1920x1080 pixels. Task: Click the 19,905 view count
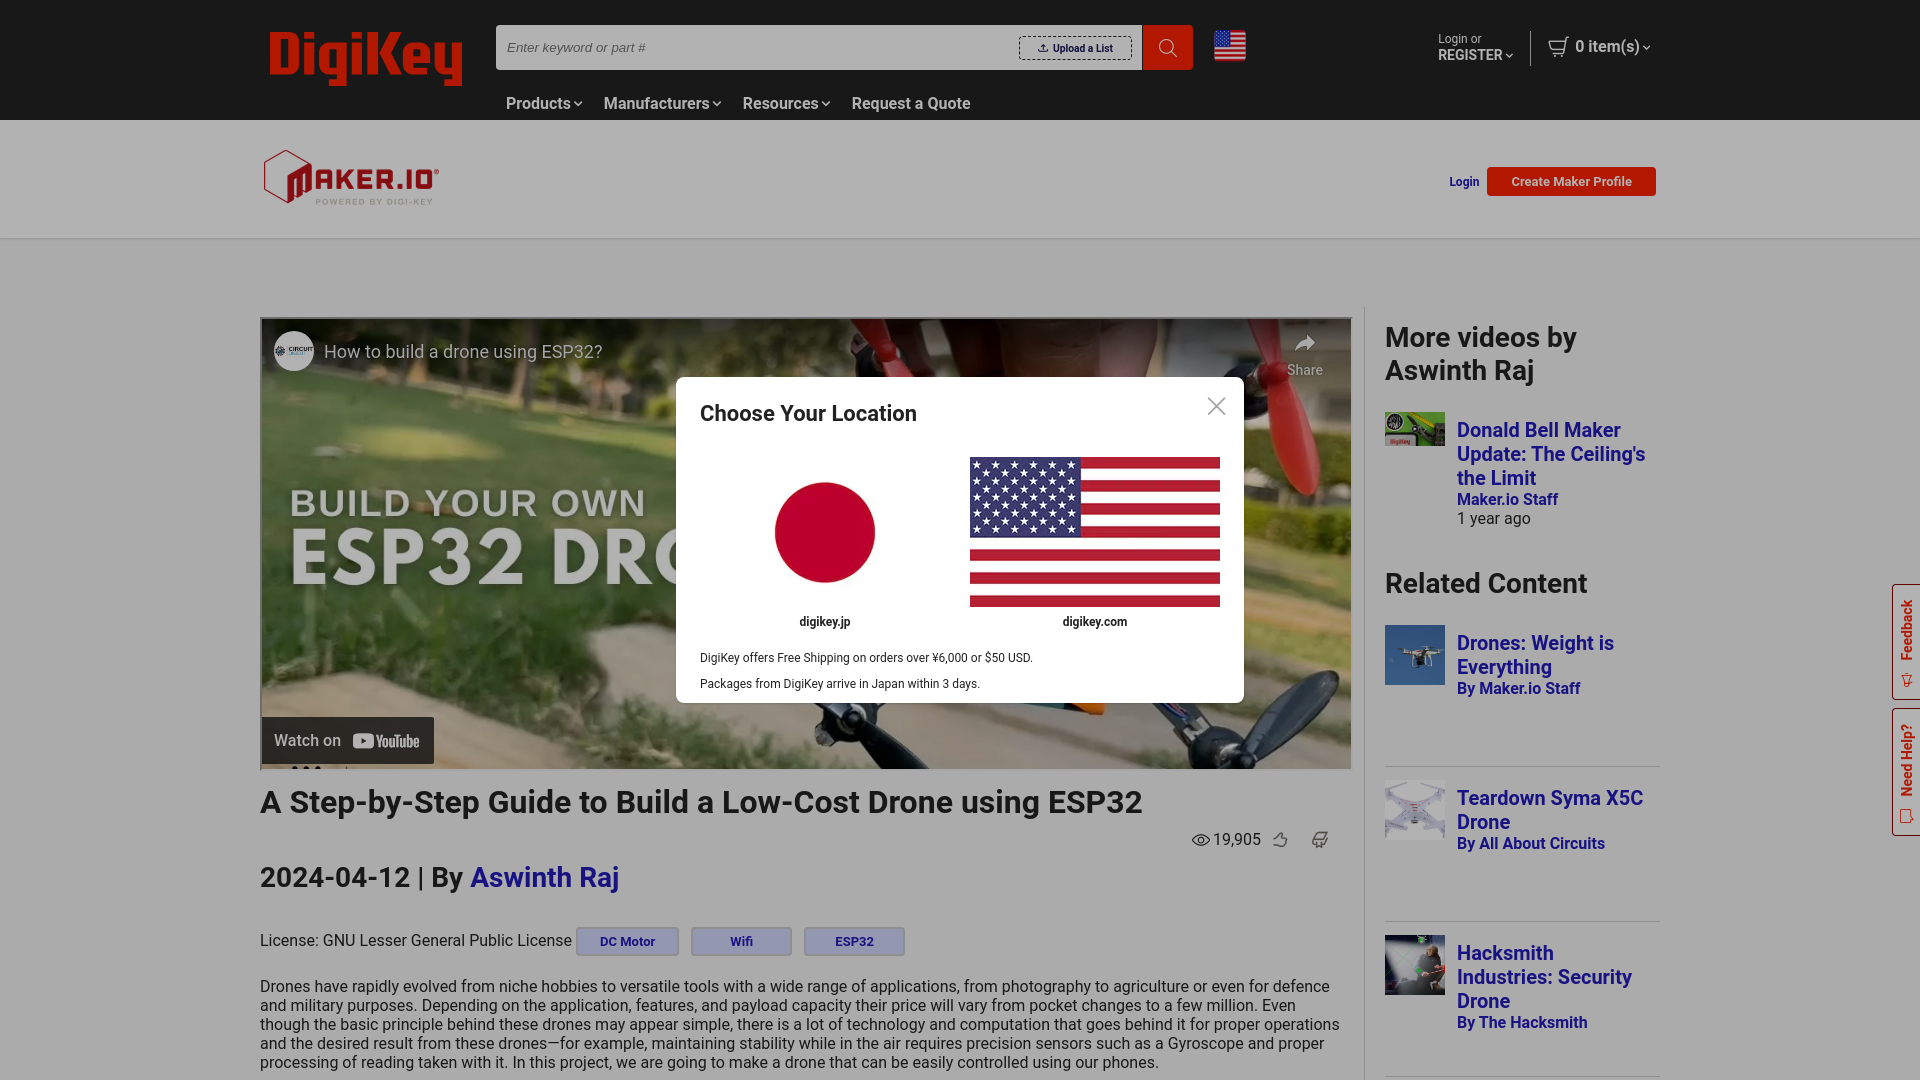click(x=1237, y=840)
